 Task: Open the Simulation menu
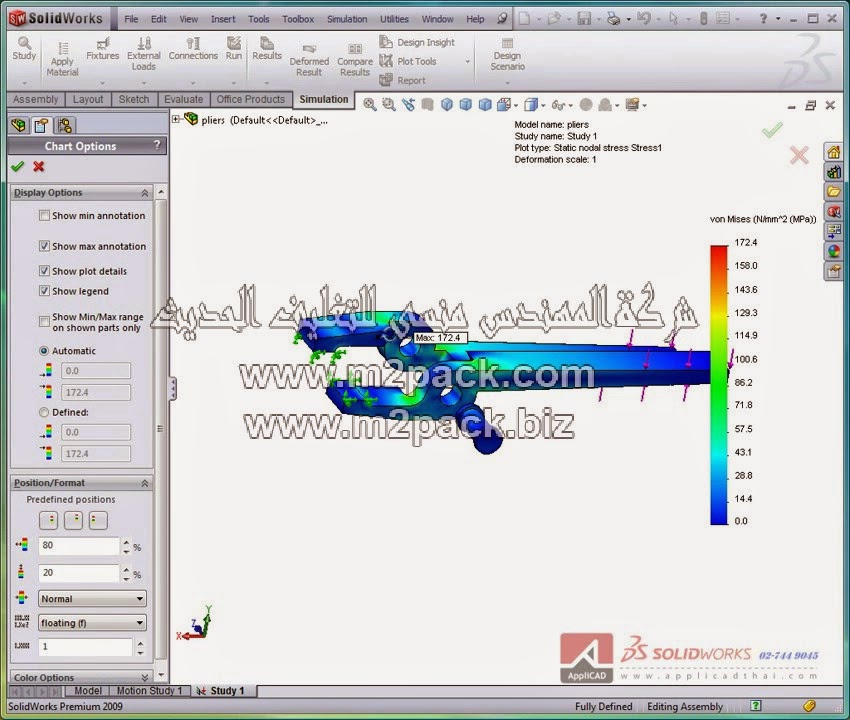coord(347,19)
